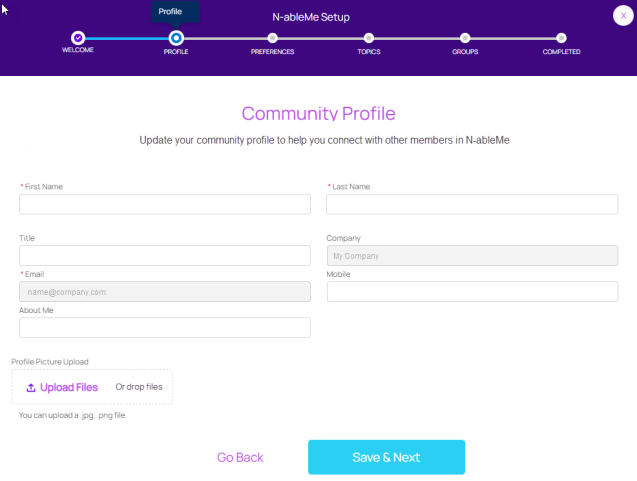Click the About Me text box

(165, 327)
